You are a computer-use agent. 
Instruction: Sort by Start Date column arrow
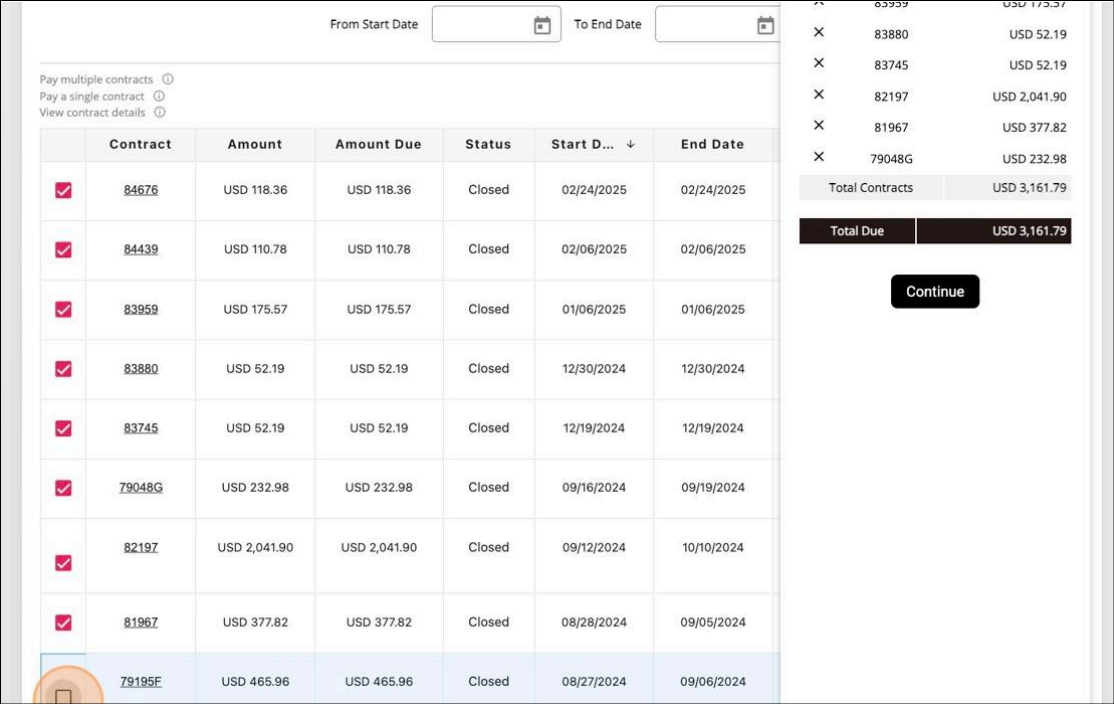click(630, 144)
